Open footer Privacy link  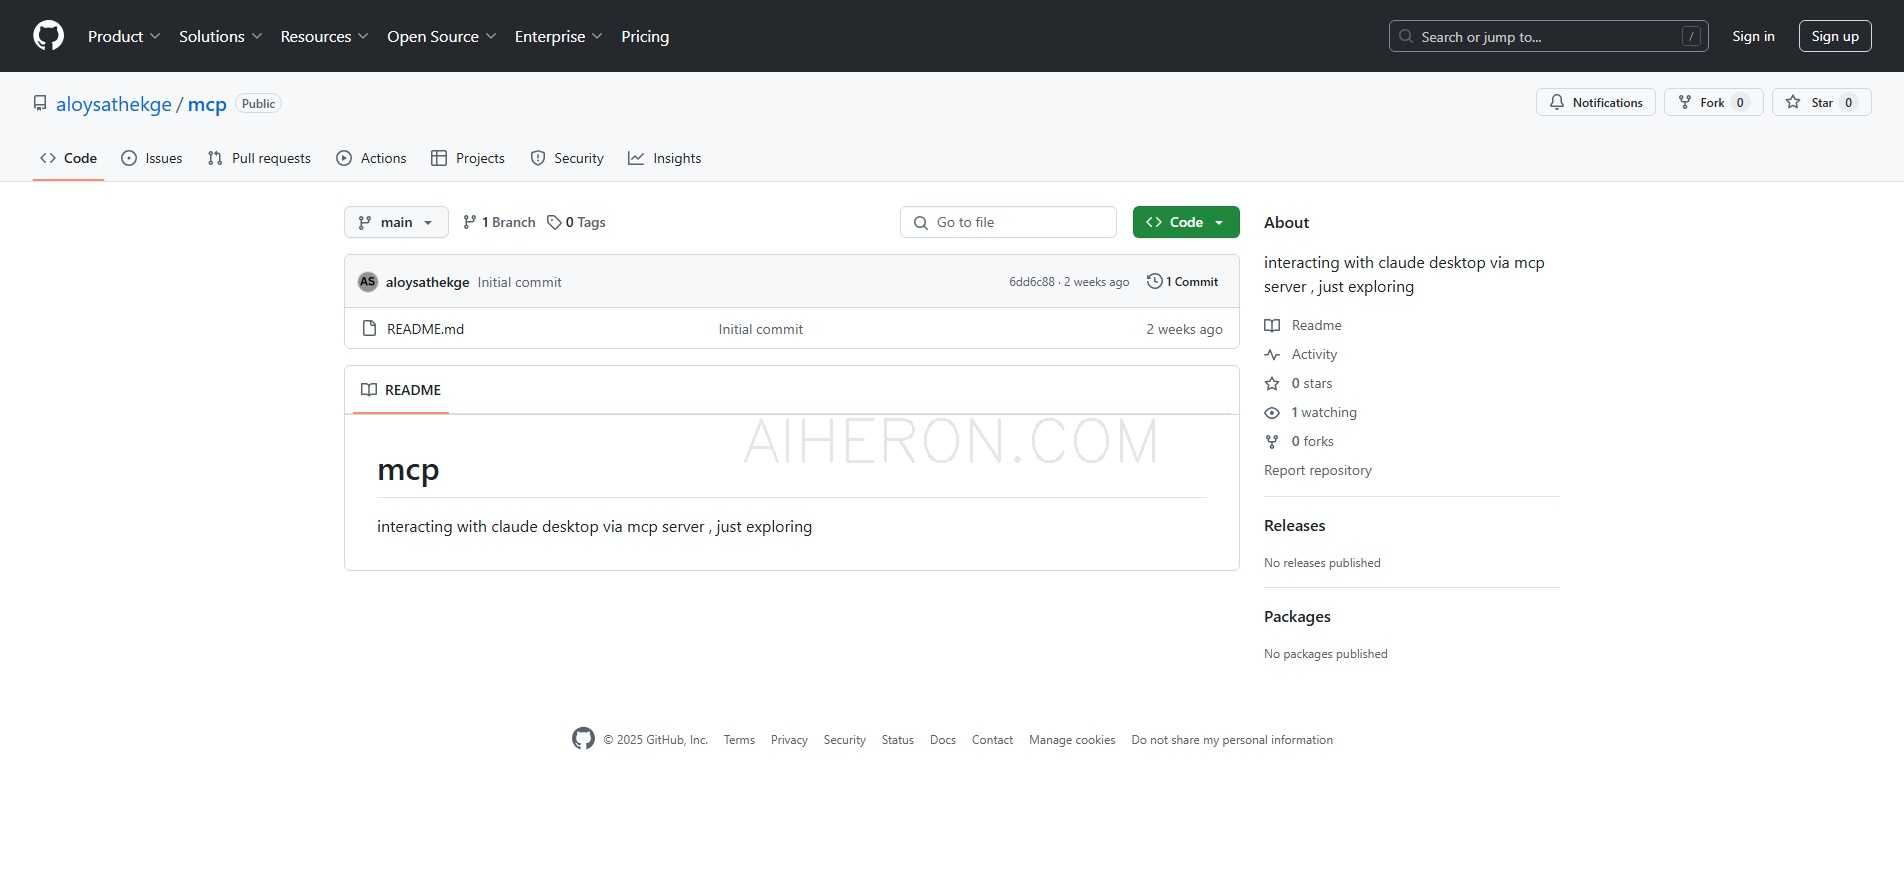pos(789,740)
